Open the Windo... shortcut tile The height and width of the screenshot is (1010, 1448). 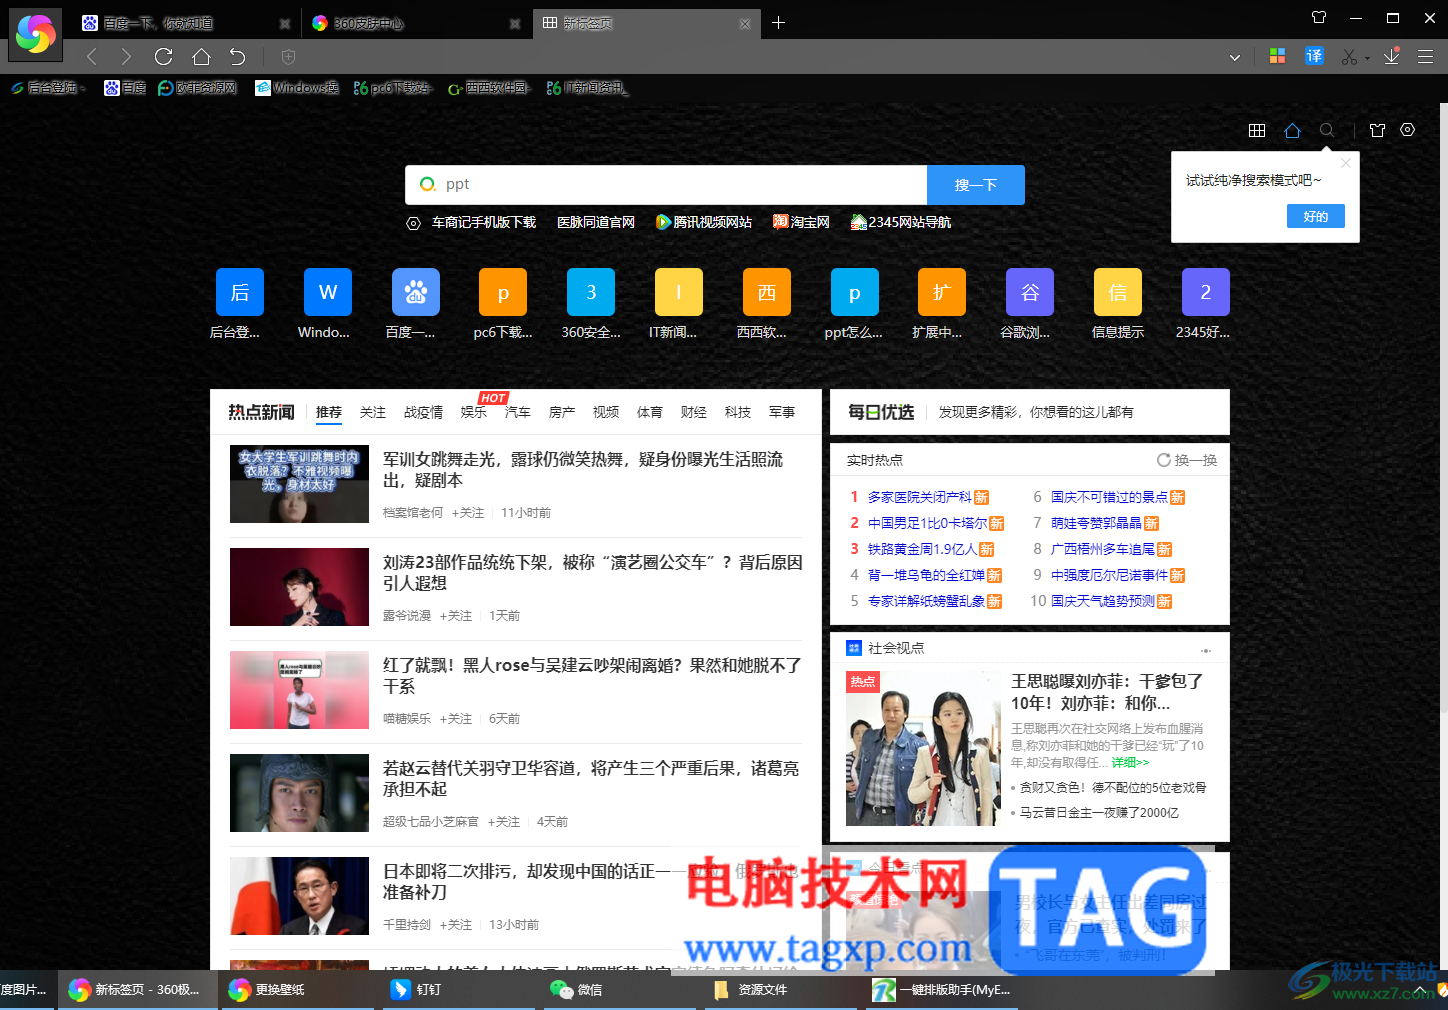[328, 292]
